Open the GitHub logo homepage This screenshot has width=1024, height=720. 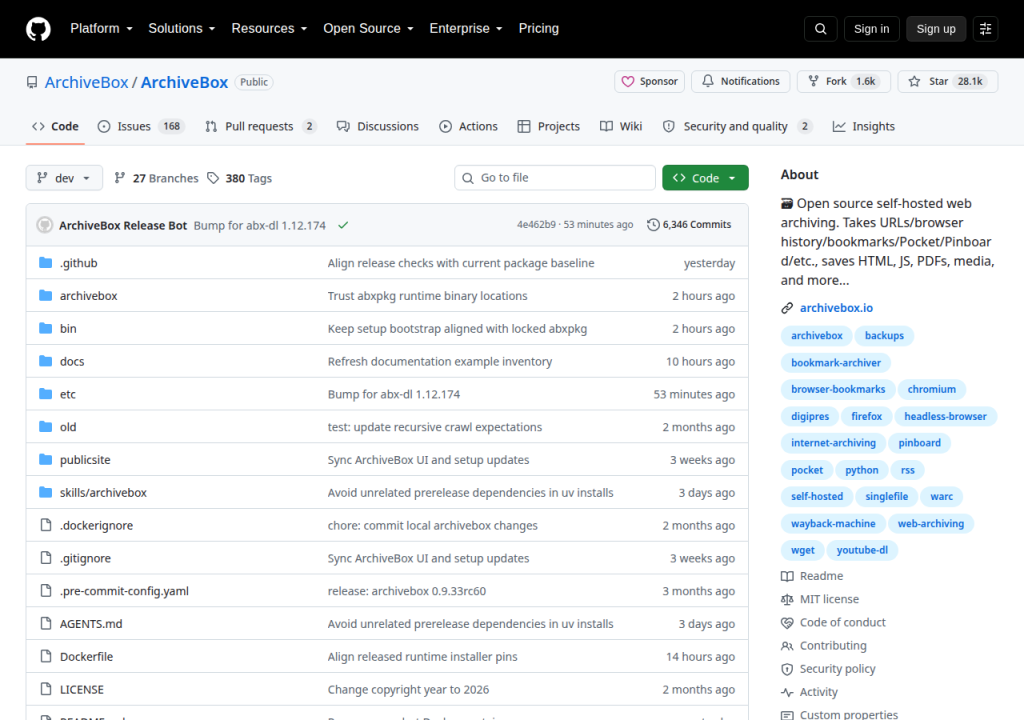[x=38, y=29]
